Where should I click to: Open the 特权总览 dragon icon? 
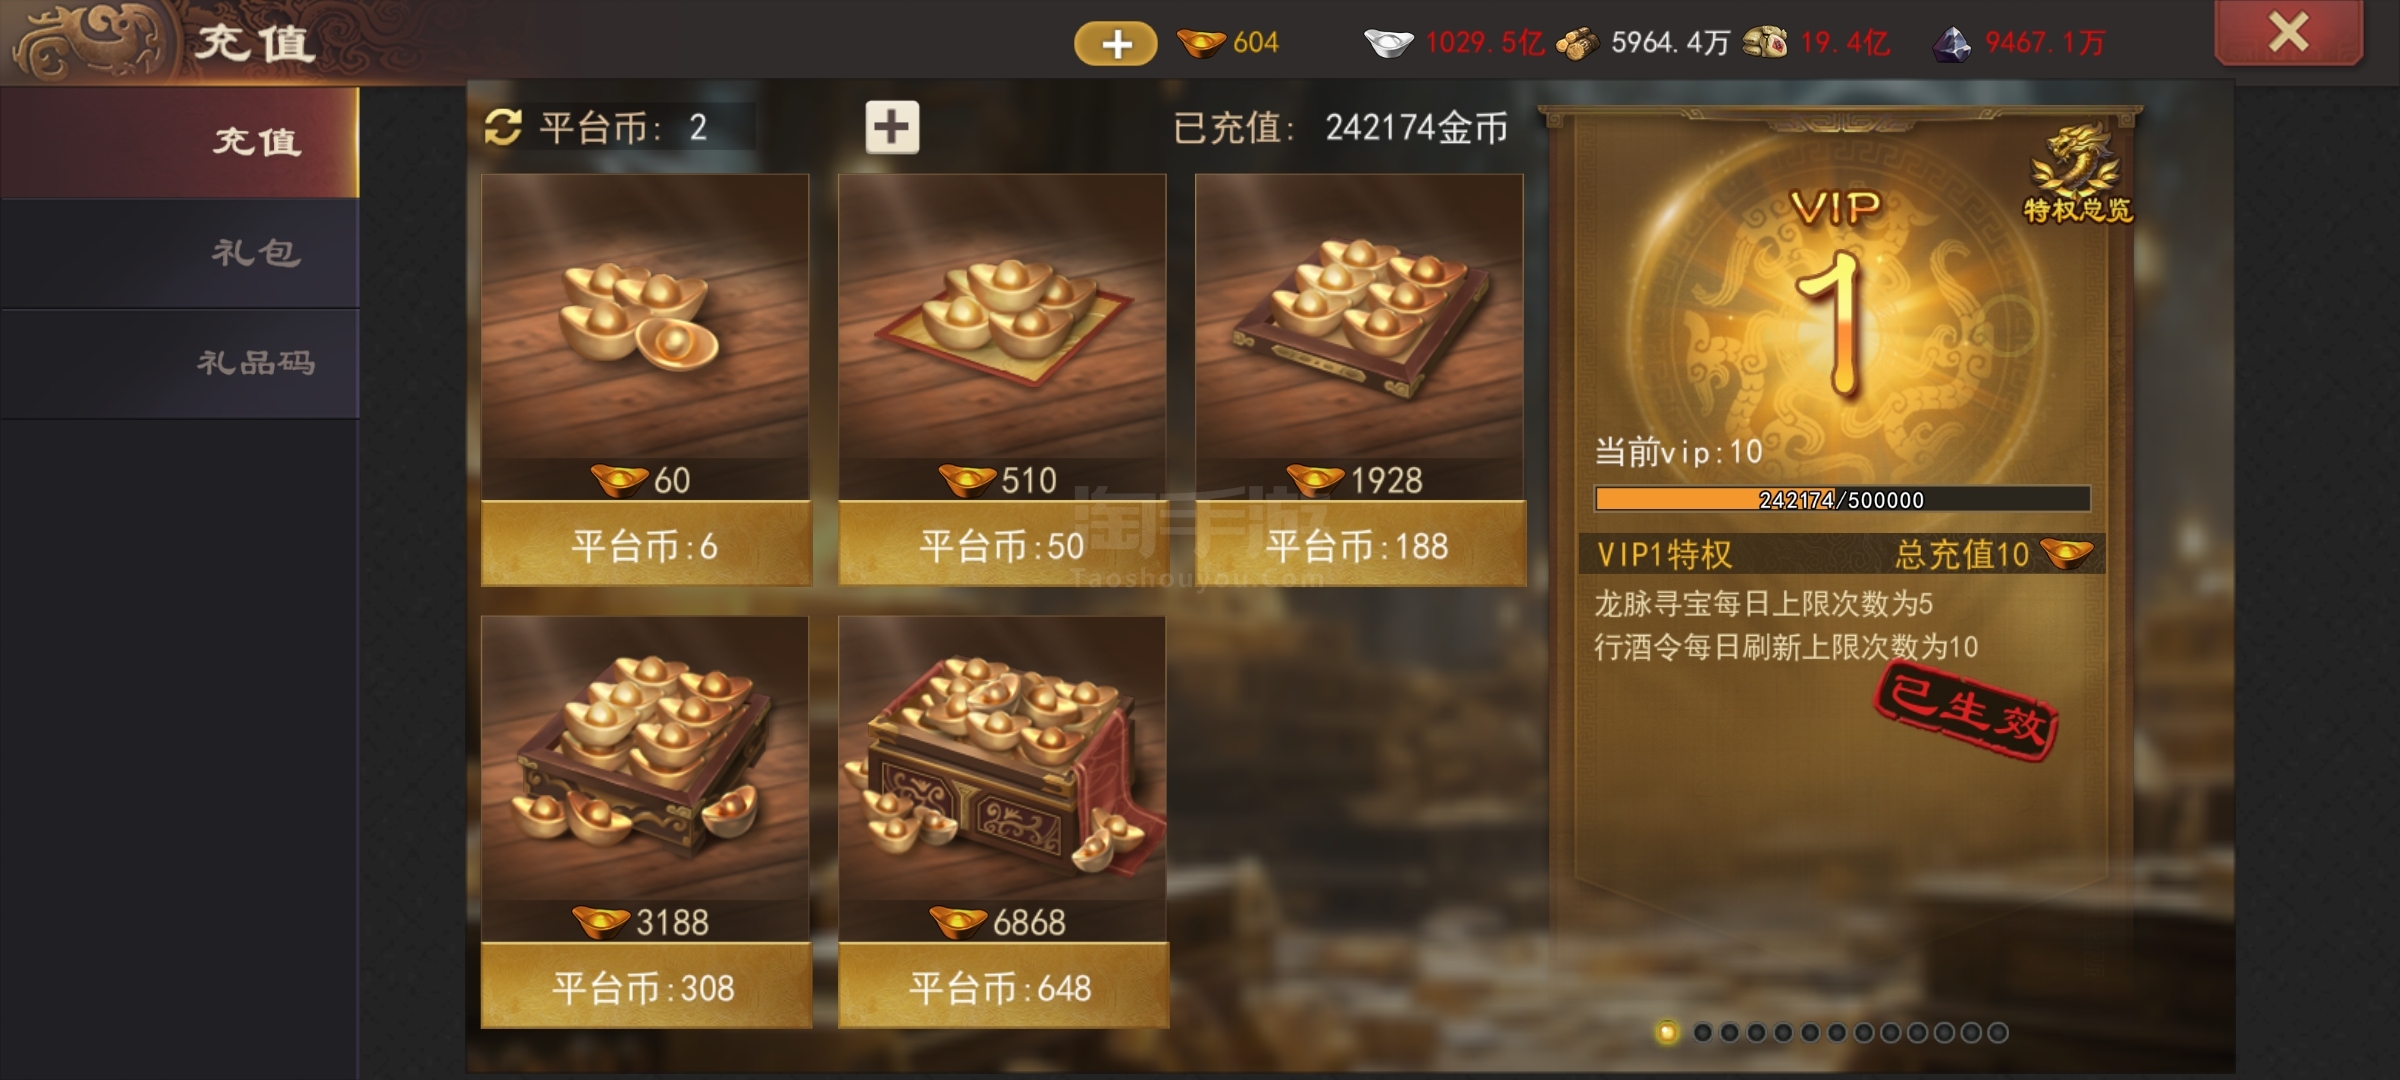point(2078,173)
